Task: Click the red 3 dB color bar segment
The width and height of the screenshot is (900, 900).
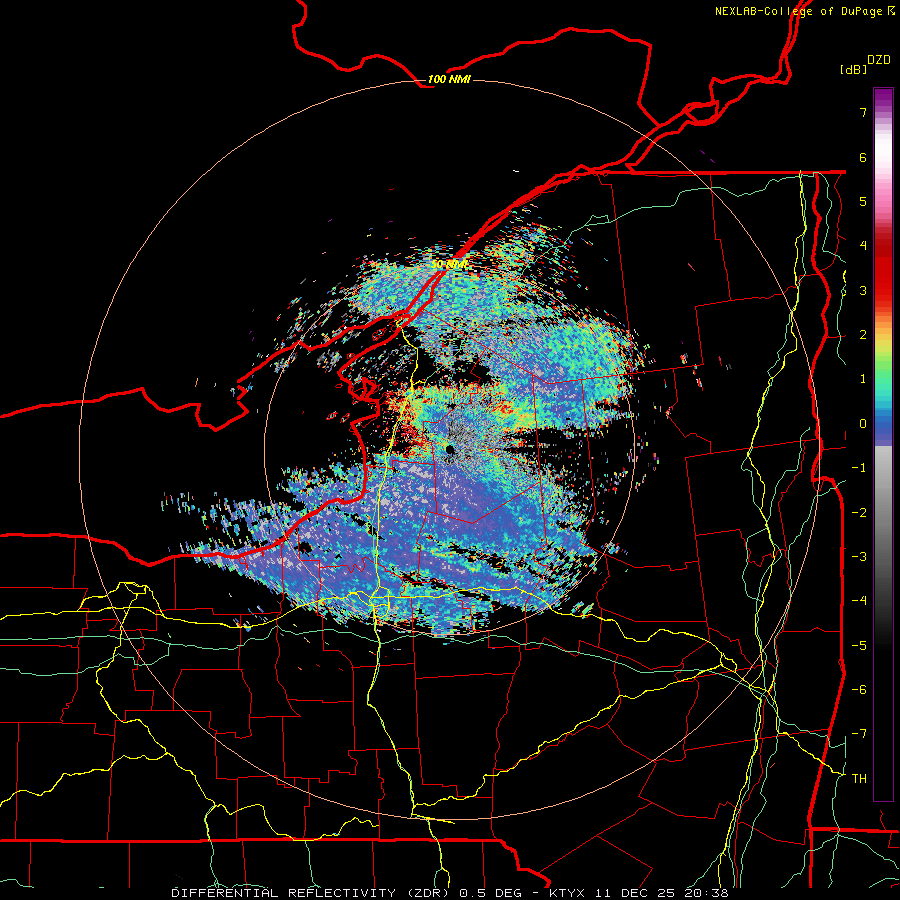Action: pos(883,290)
